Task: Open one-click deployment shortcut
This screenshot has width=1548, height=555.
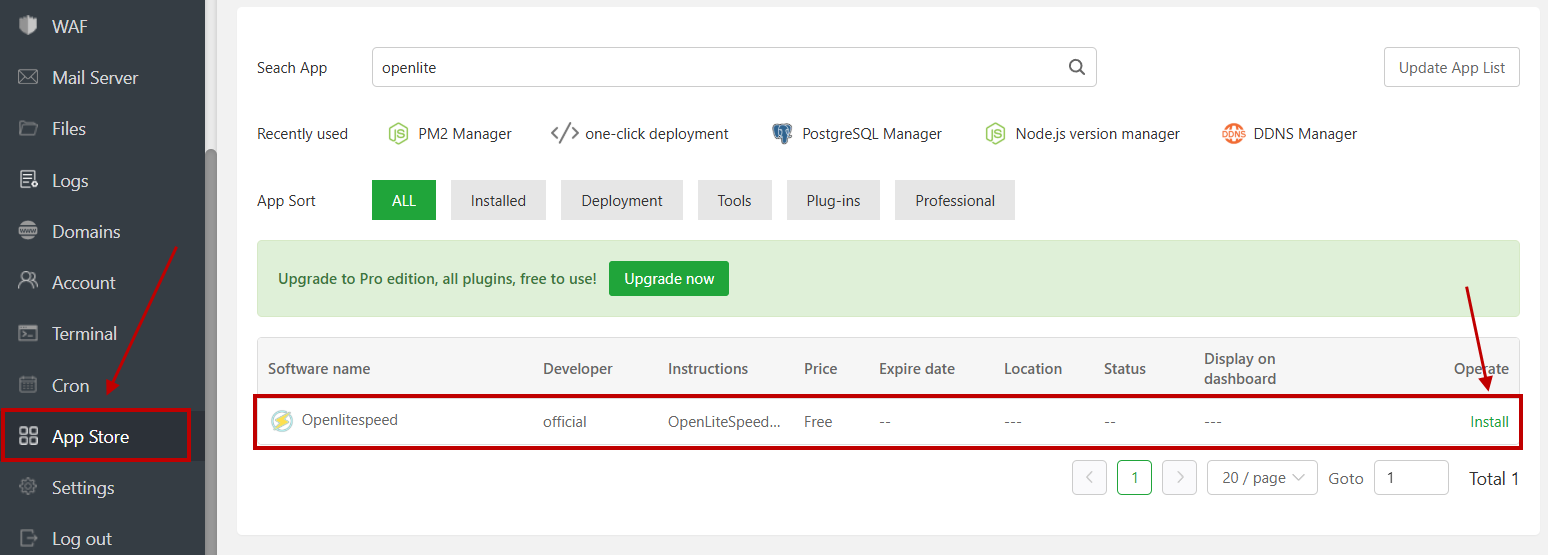Action: click(x=640, y=134)
